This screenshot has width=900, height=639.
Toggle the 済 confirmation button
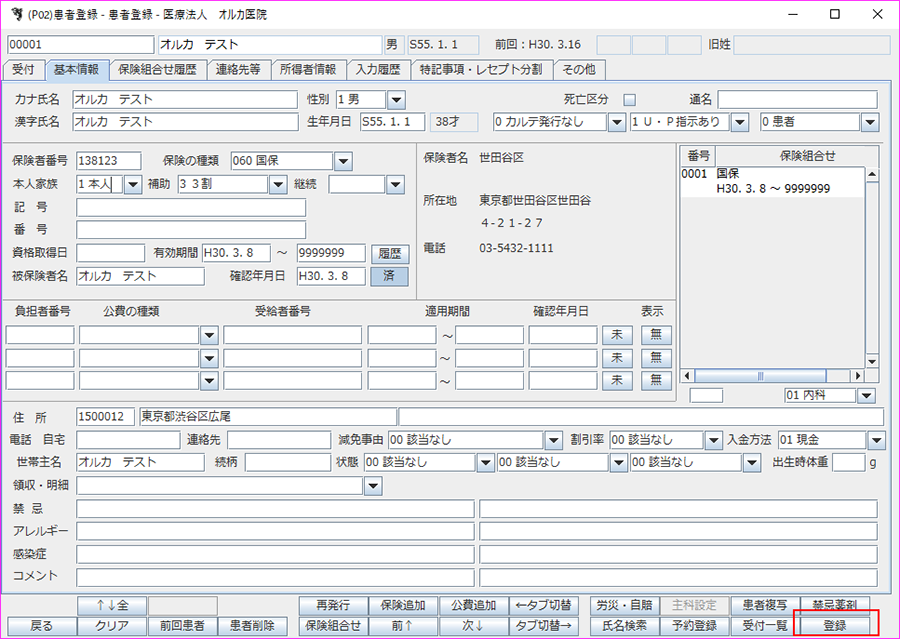point(389,276)
